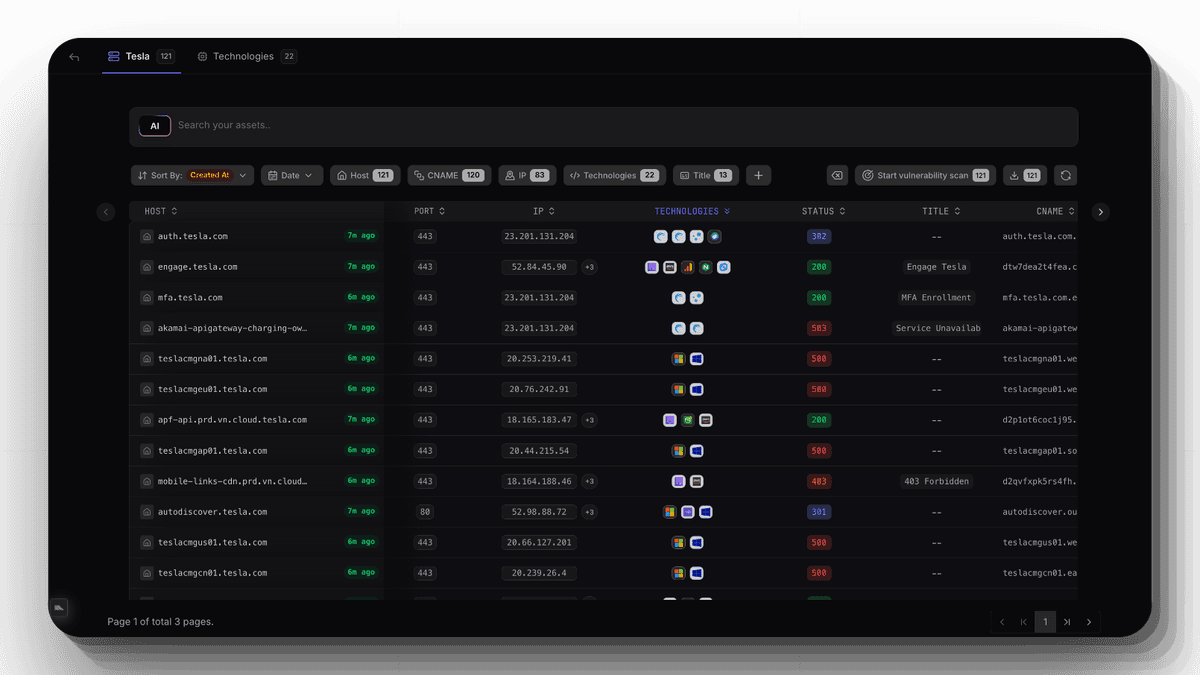Open the Date filter dropdown

[291, 175]
